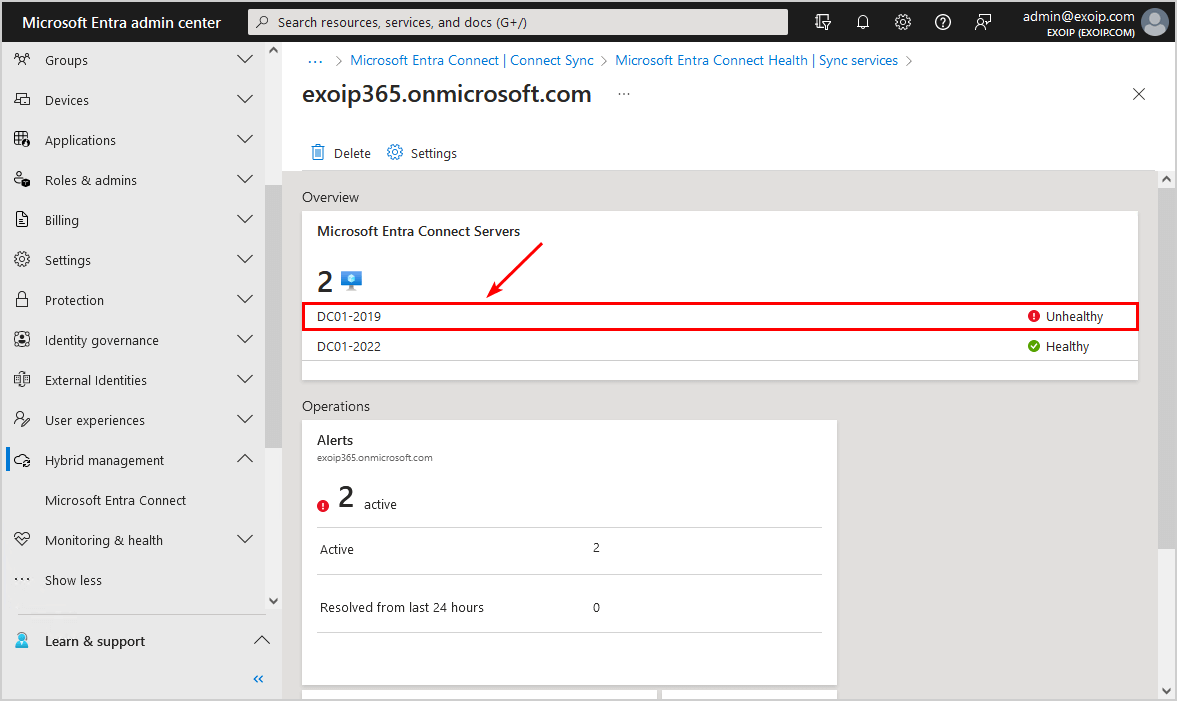
Task: Open the feedback icon in header
Action: pyautogui.click(x=983, y=22)
